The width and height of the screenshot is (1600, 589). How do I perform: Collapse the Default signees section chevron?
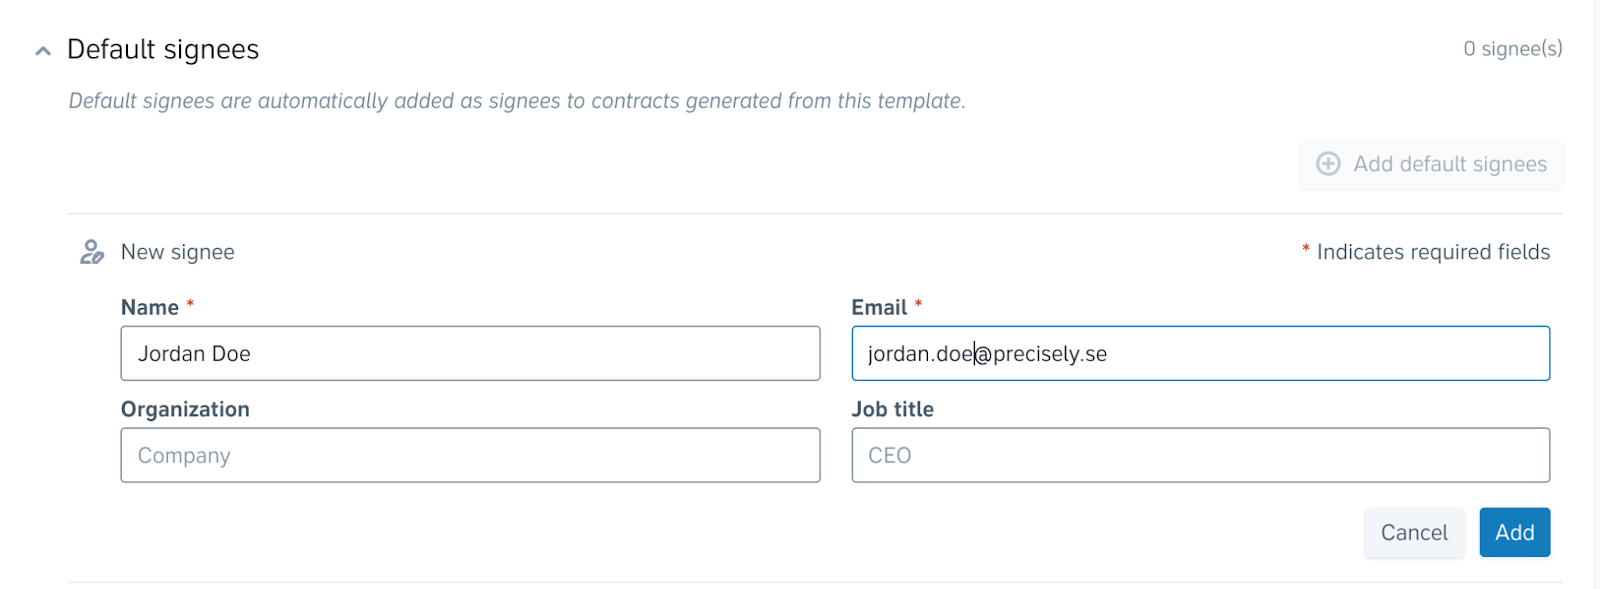[43, 51]
